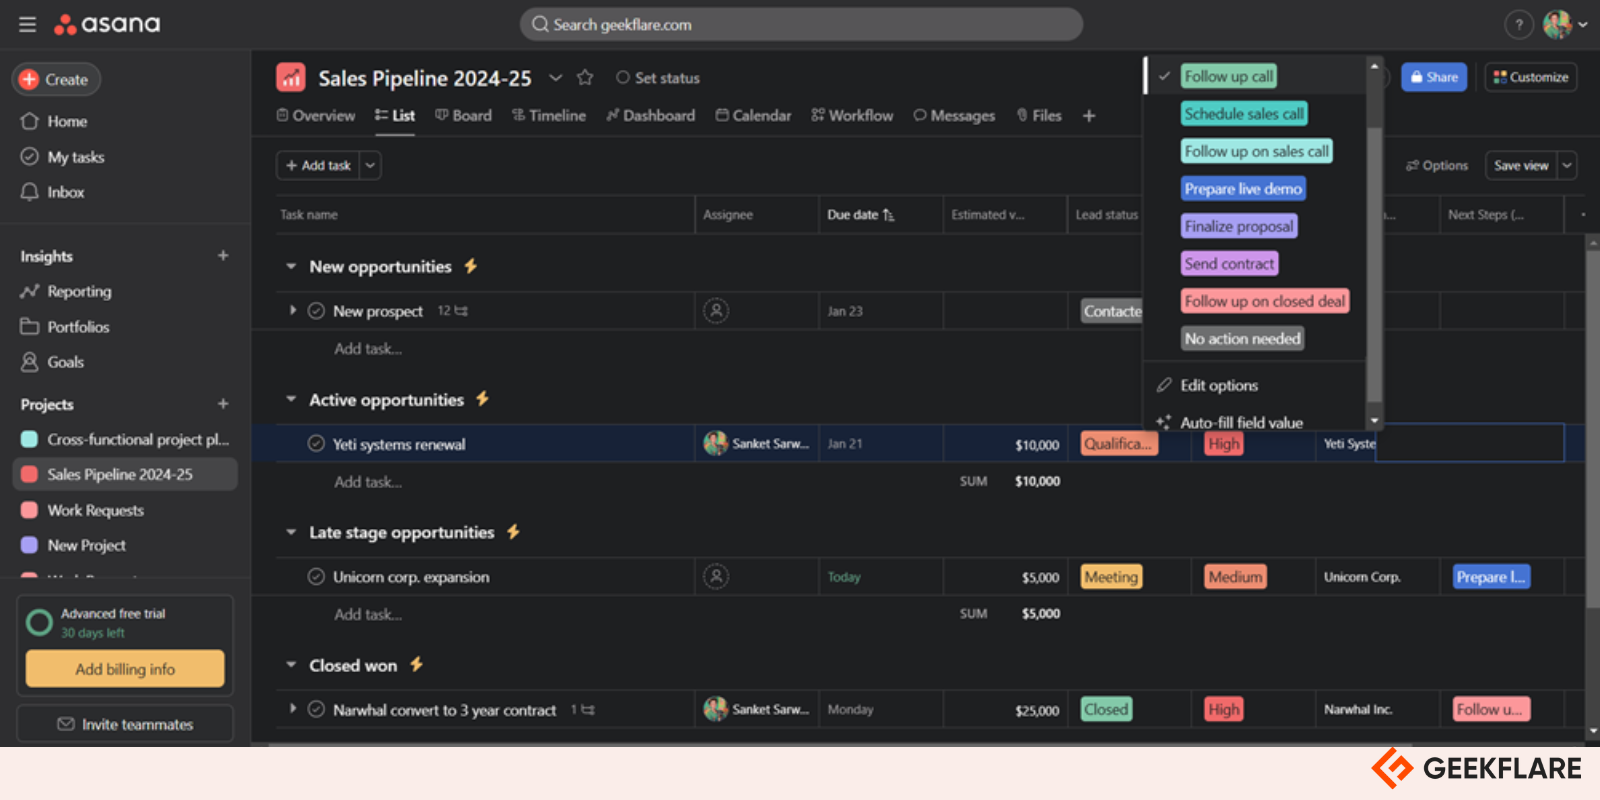Collapse Active opportunities section
The width and height of the screenshot is (1600, 800).
pos(291,400)
